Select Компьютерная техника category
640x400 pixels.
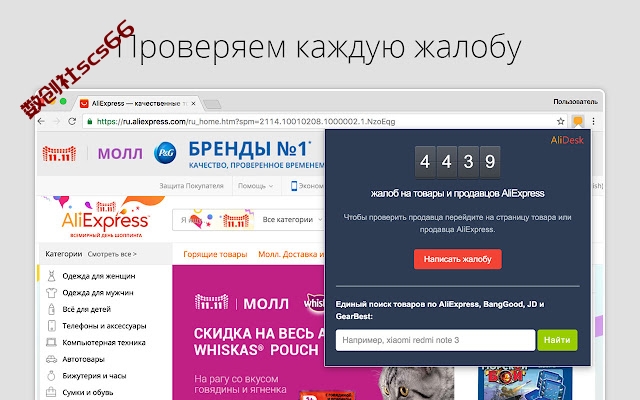point(104,342)
